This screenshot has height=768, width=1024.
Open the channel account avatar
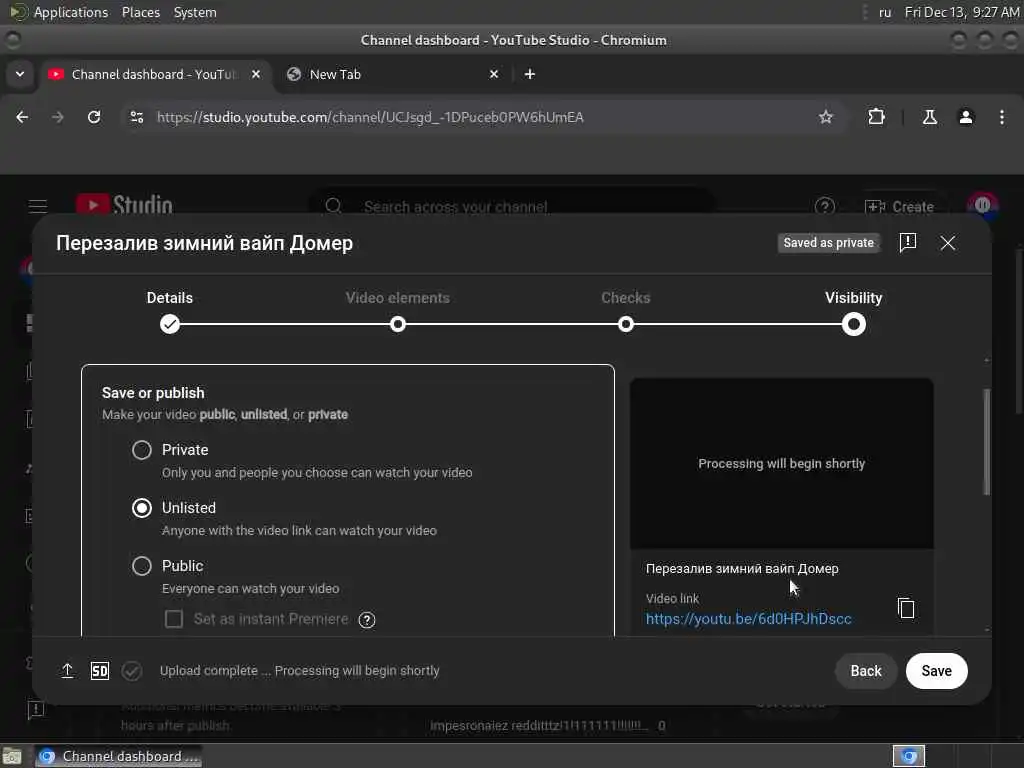point(983,206)
